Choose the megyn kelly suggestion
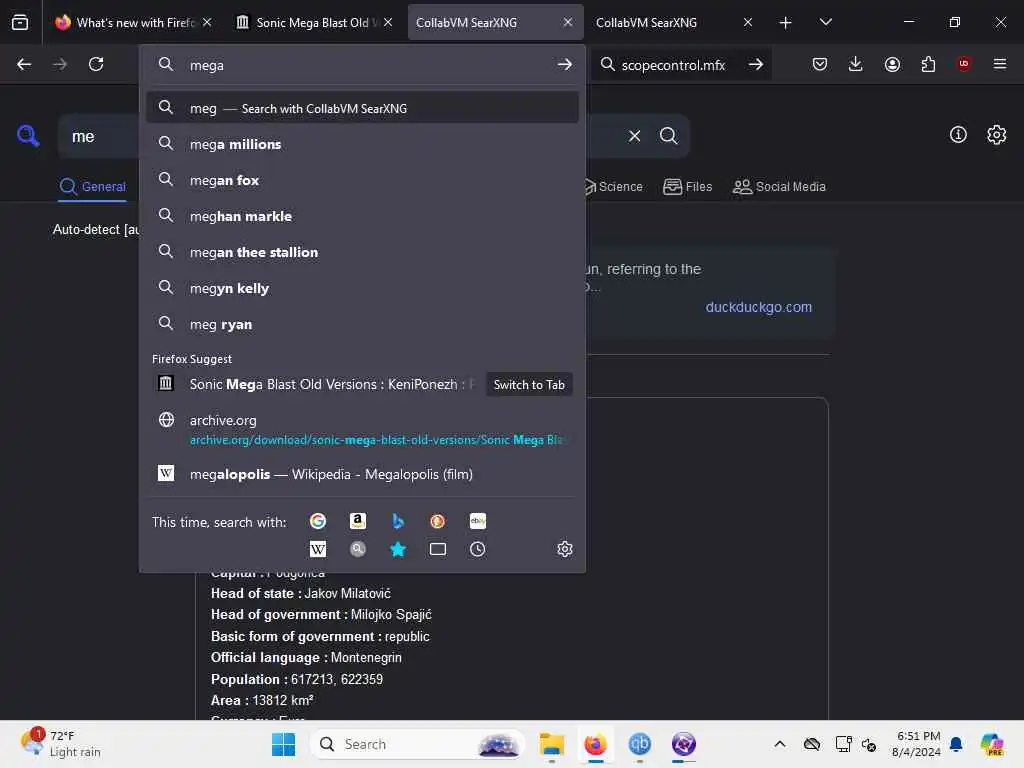Viewport: 1024px width, 768px height. [362, 287]
